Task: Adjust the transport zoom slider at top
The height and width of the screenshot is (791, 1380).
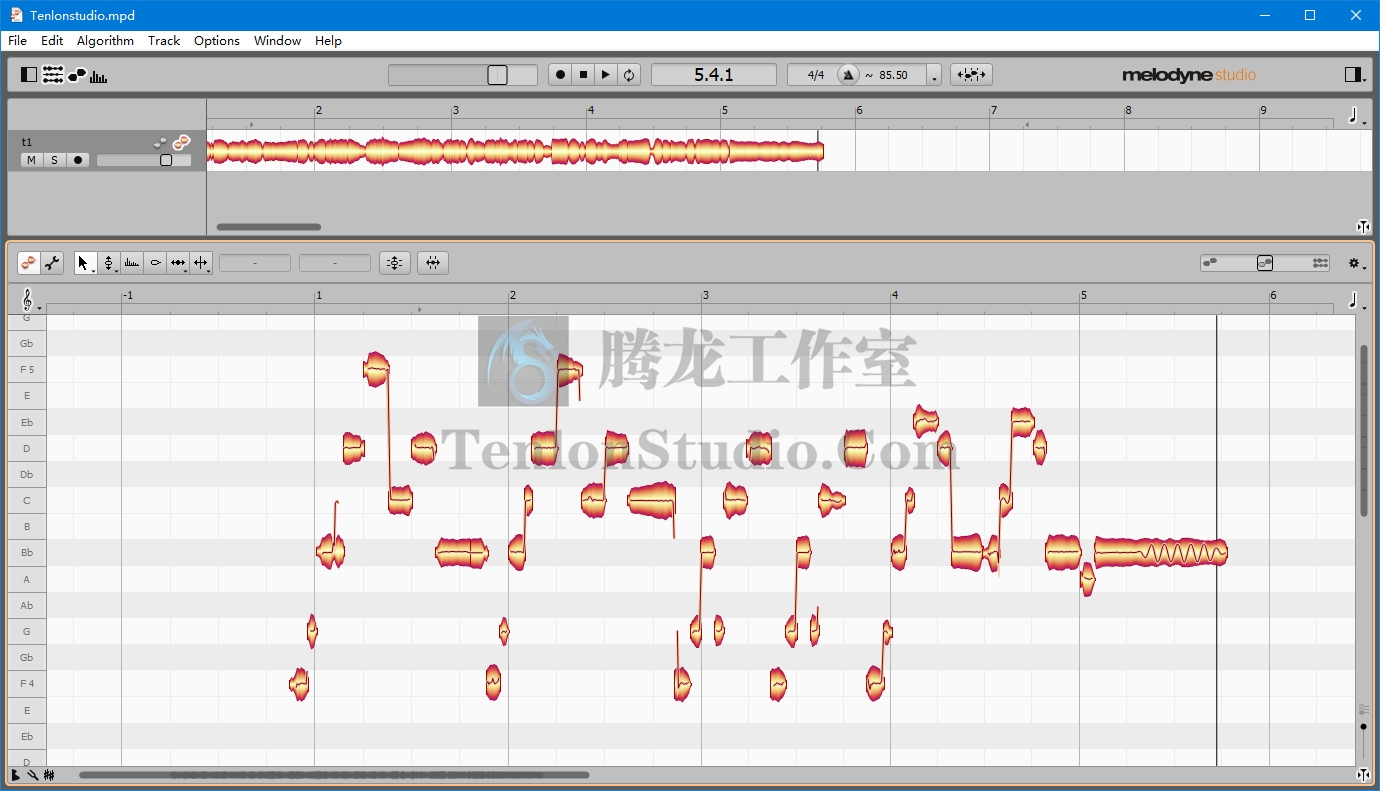Action: click(463, 75)
